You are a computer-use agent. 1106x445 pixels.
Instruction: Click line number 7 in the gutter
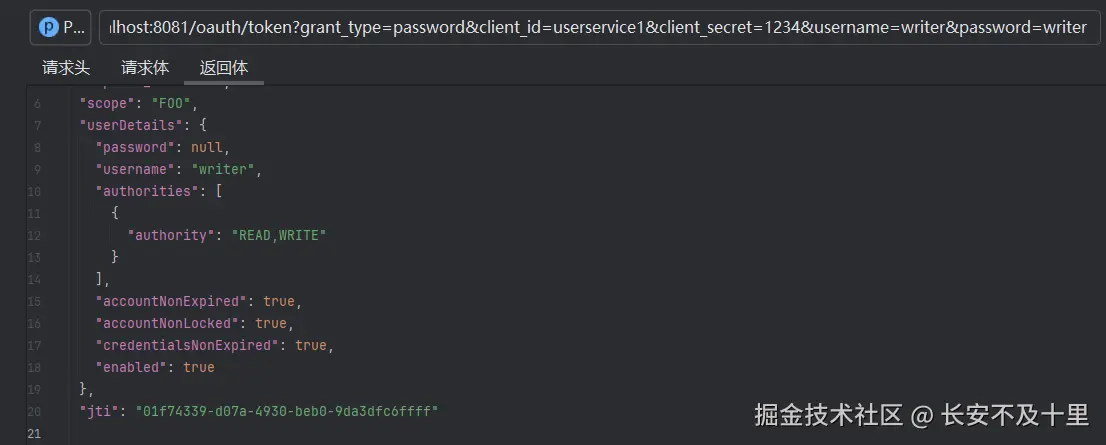37,125
